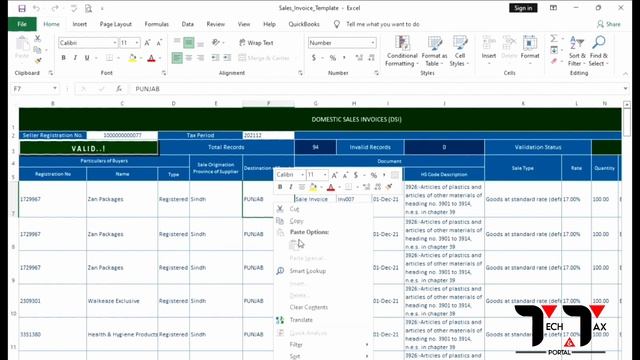Click Decrease Font Size in ribbon
This screenshot has height=360, width=640.
point(159,42)
